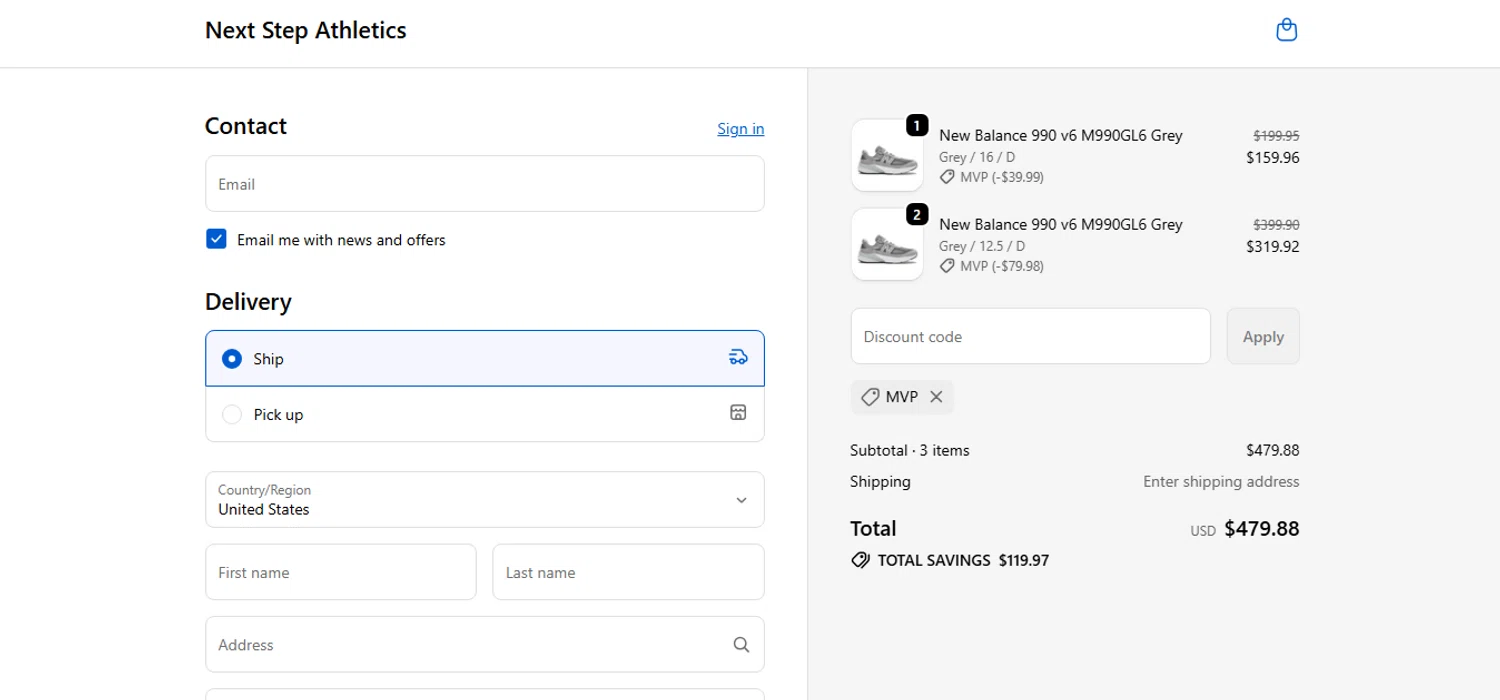Click the Subtotal · 3 items label

[x=910, y=450]
